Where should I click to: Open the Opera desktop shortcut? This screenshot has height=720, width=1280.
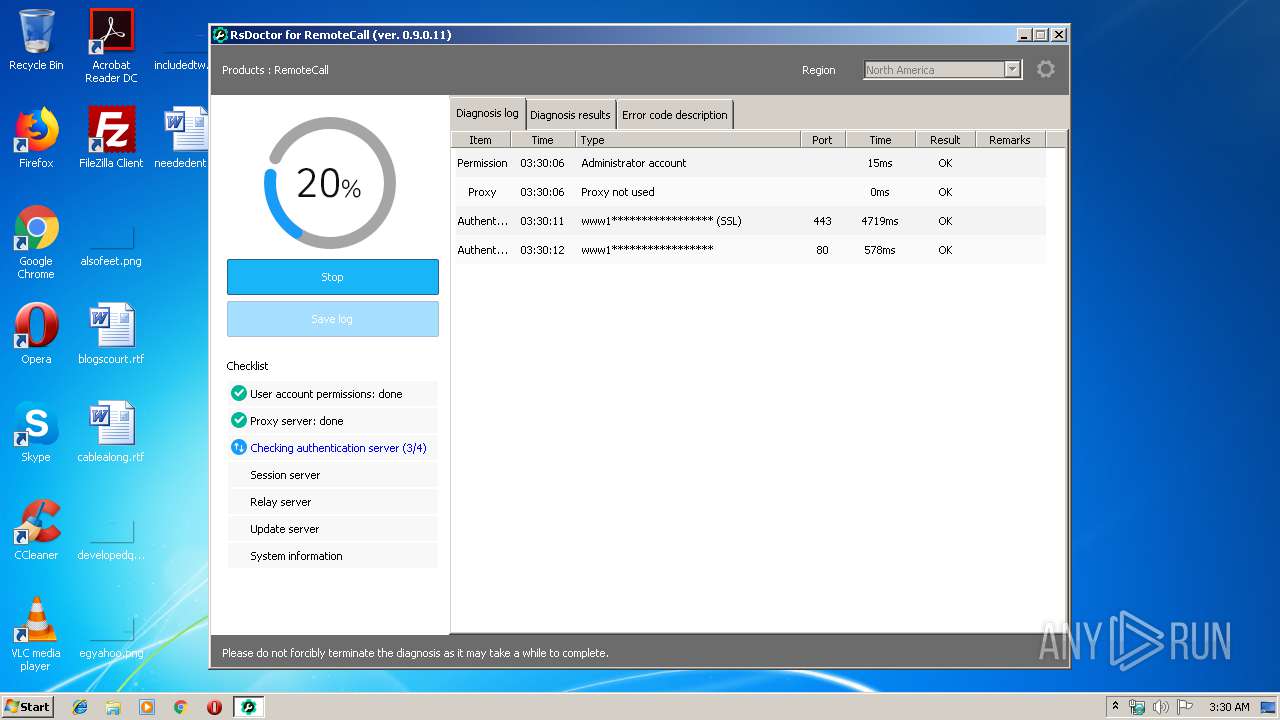click(36, 334)
